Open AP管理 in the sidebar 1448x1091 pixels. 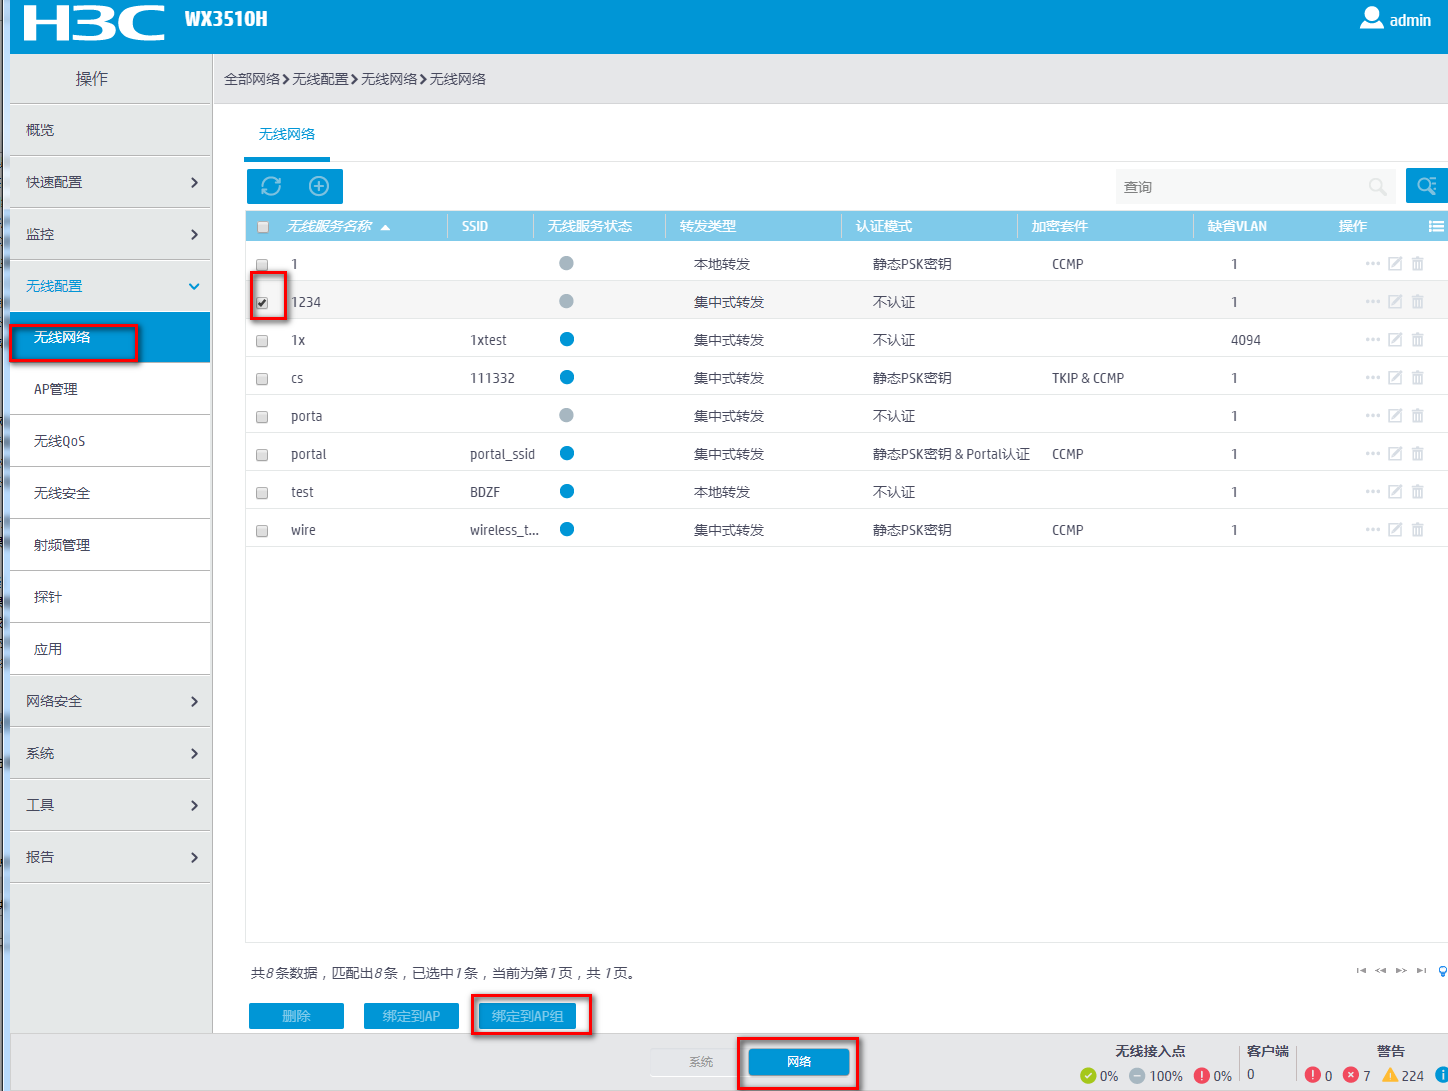point(110,389)
